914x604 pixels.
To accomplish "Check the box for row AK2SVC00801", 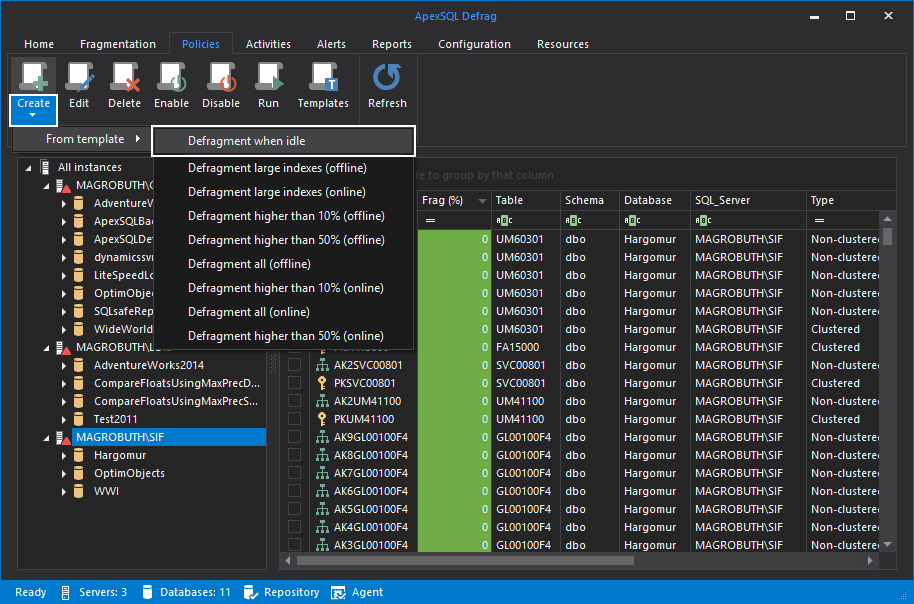I will pyautogui.click(x=294, y=365).
